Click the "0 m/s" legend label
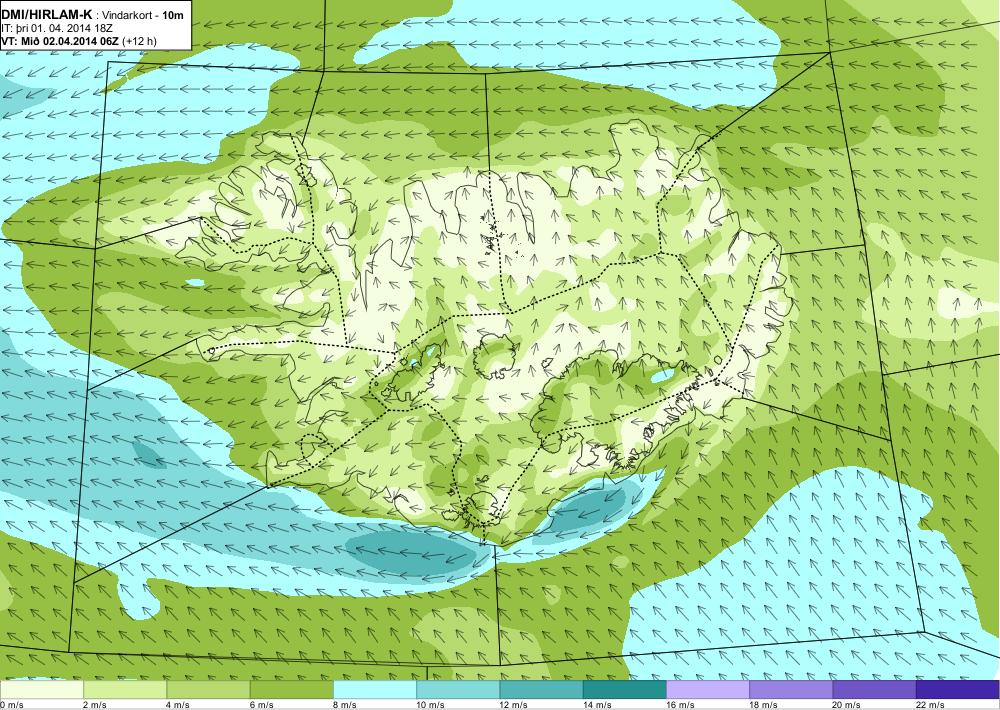 pyautogui.click(x=12, y=705)
